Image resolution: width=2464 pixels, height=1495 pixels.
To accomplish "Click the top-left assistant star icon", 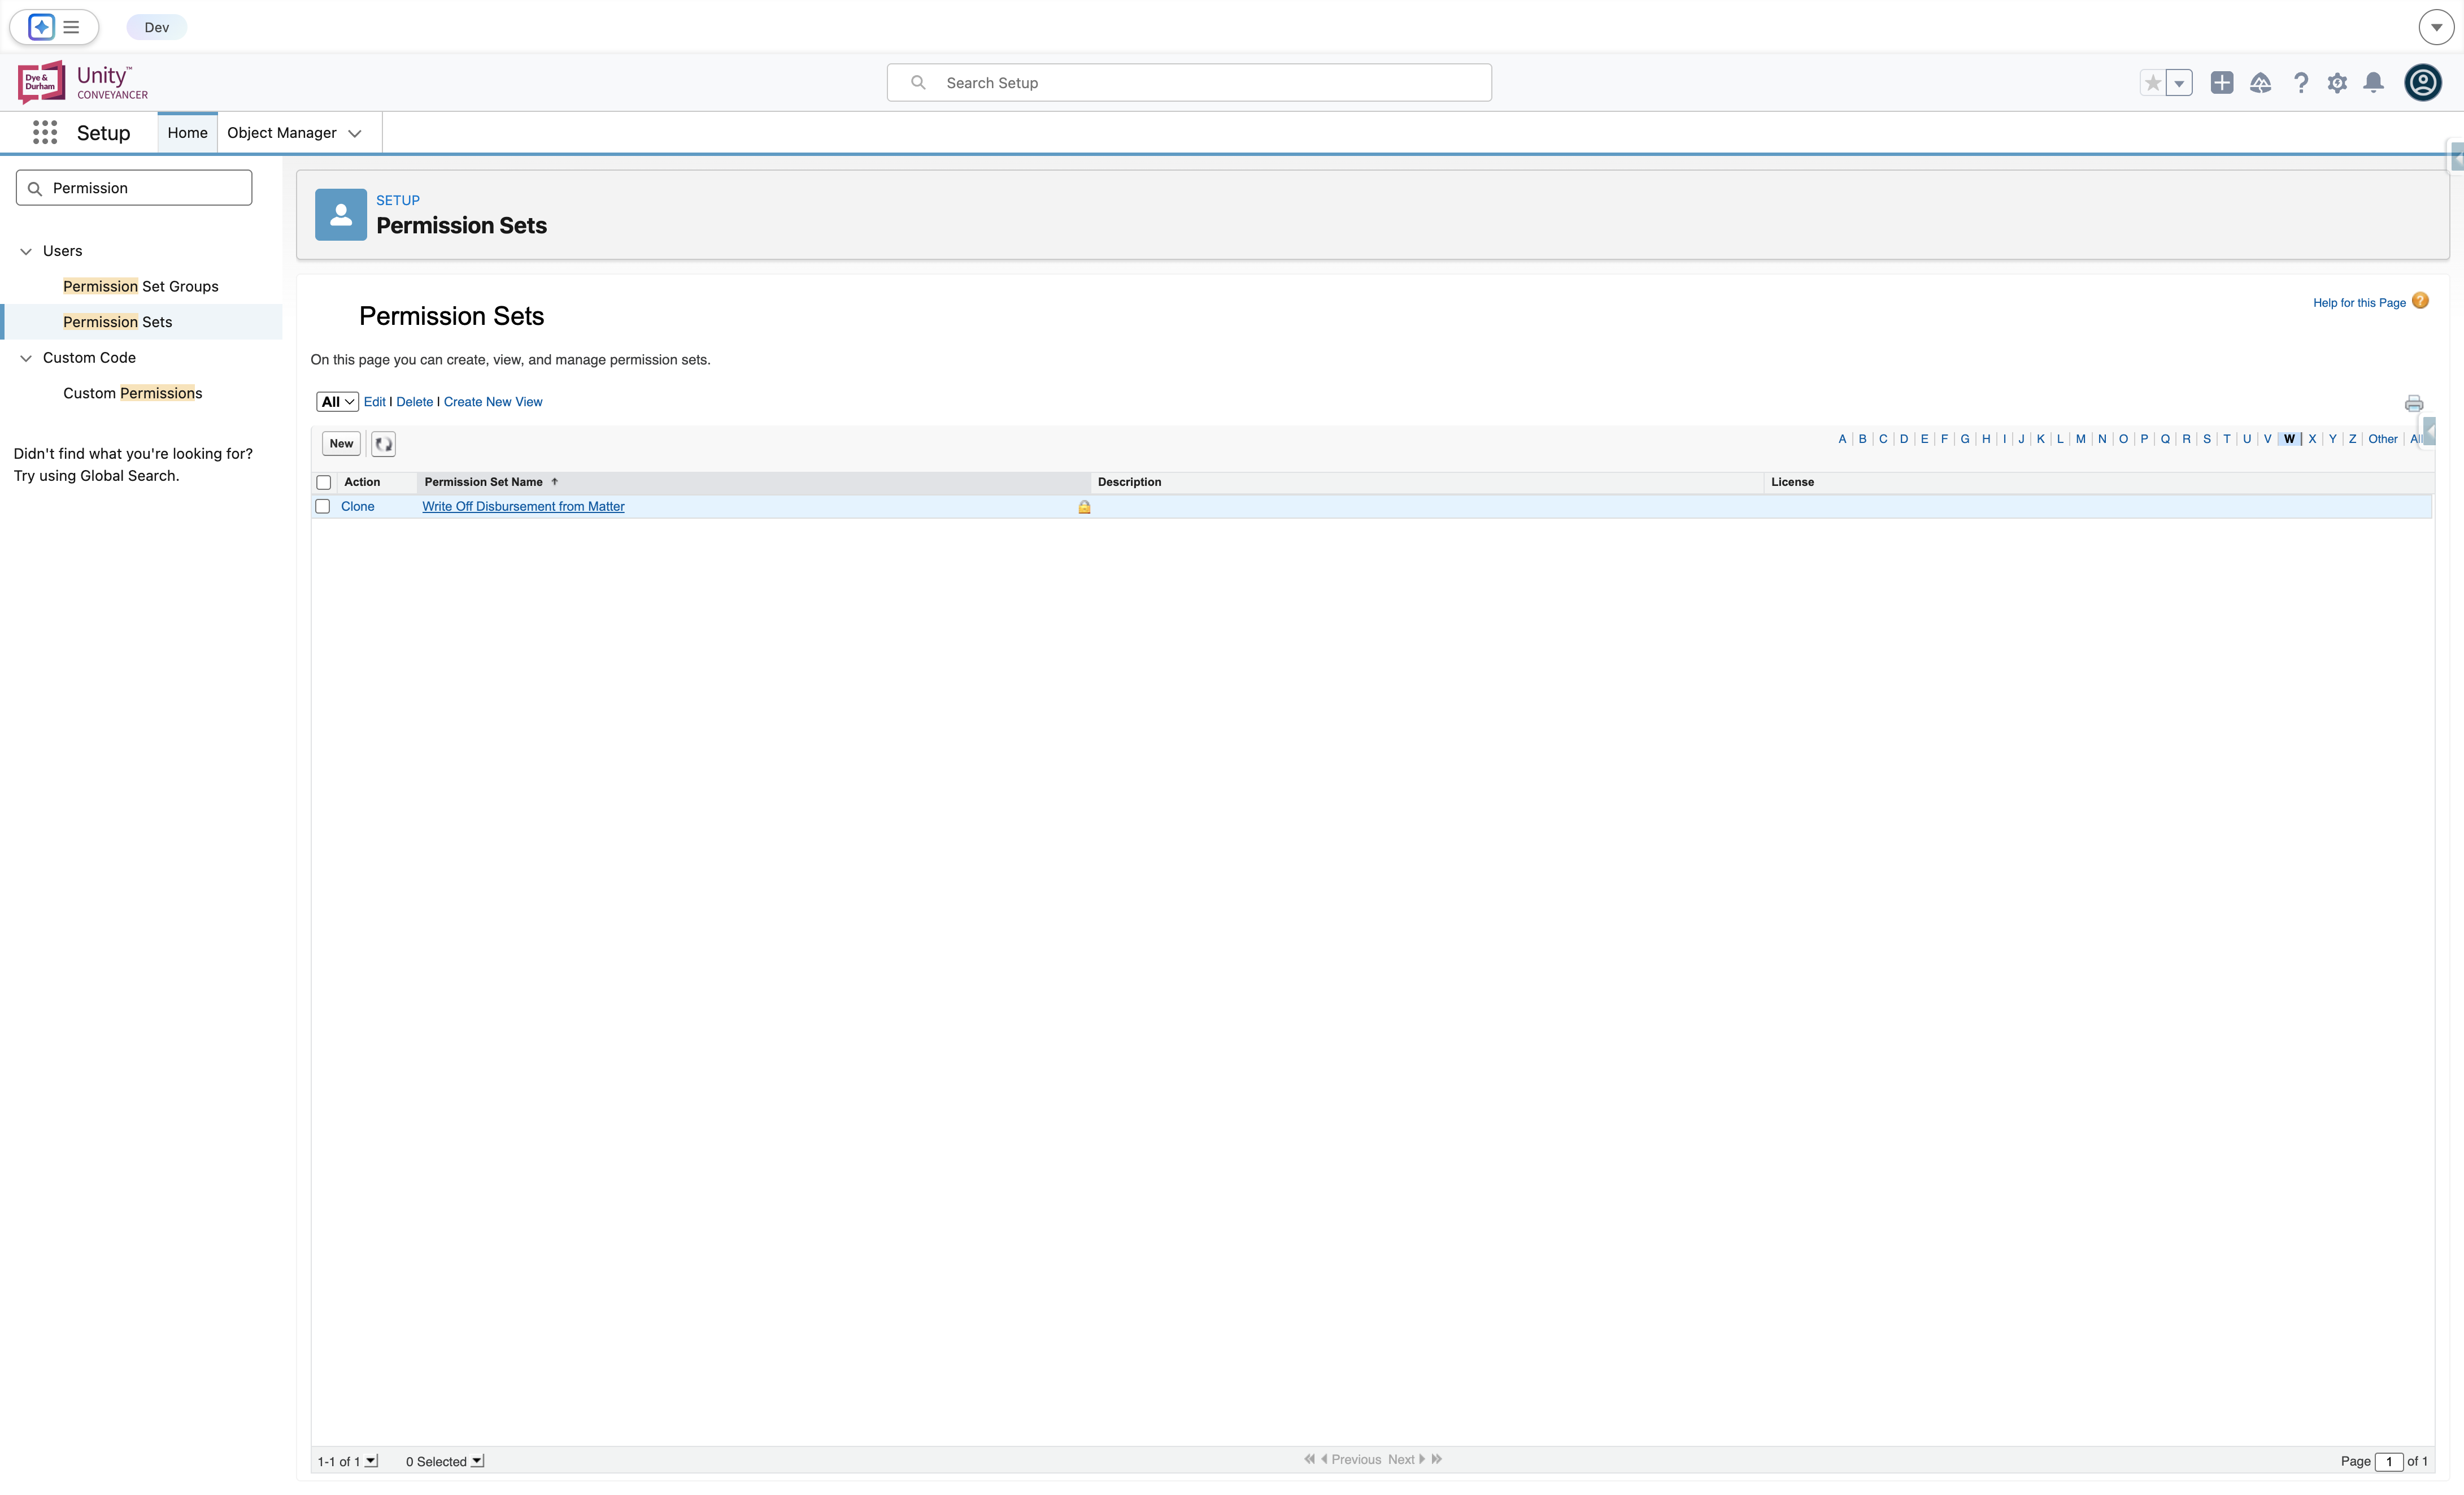I will coord(41,27).
